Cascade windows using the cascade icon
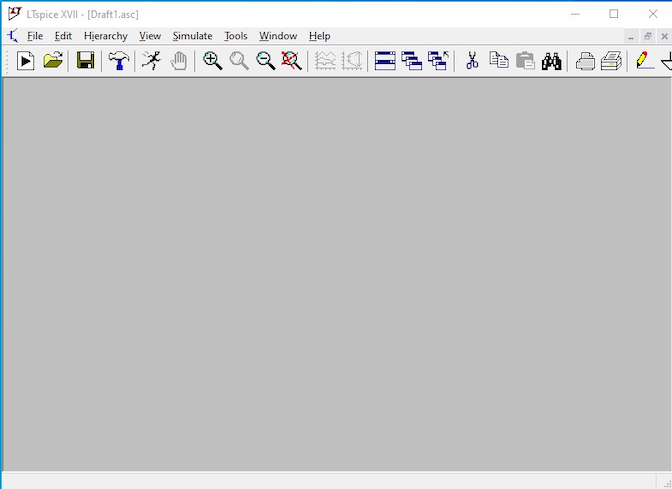The image size is (672, 489). [x=411, y=61]
